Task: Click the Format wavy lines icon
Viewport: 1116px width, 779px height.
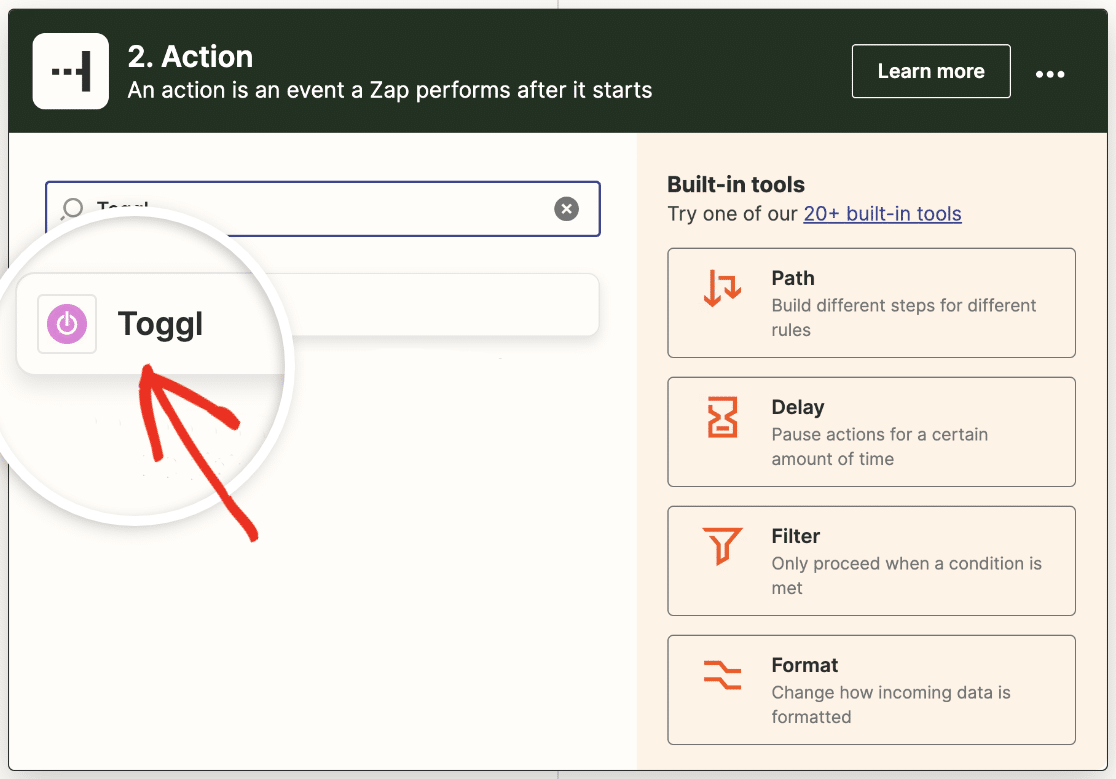Action: point(722,674)
